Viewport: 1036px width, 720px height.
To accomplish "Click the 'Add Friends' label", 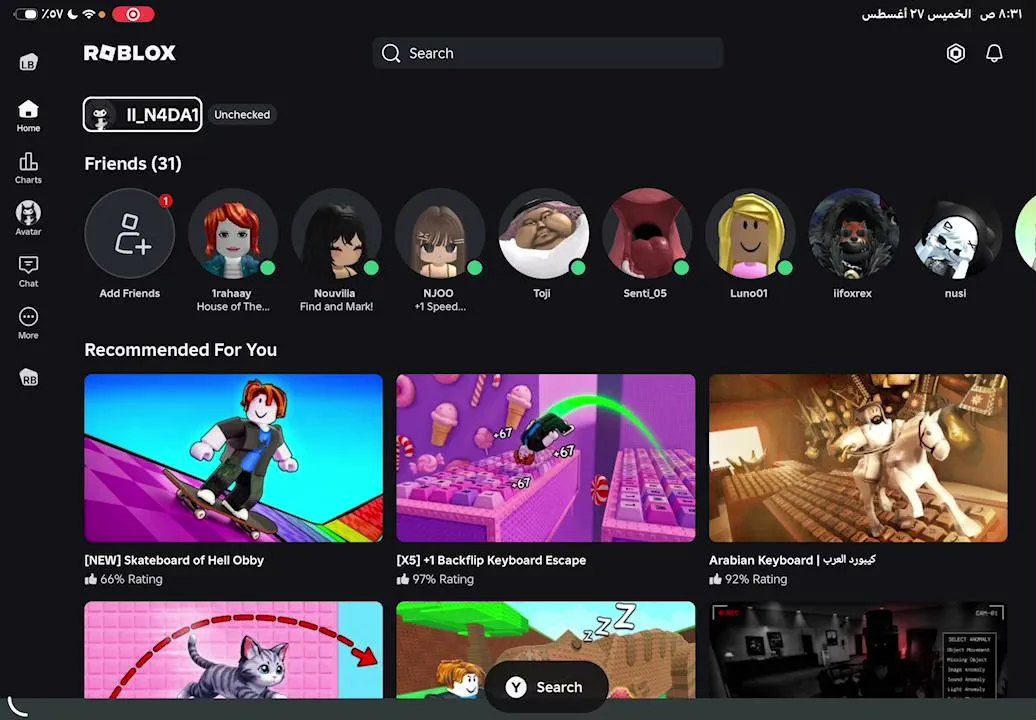I will [130, 293].
